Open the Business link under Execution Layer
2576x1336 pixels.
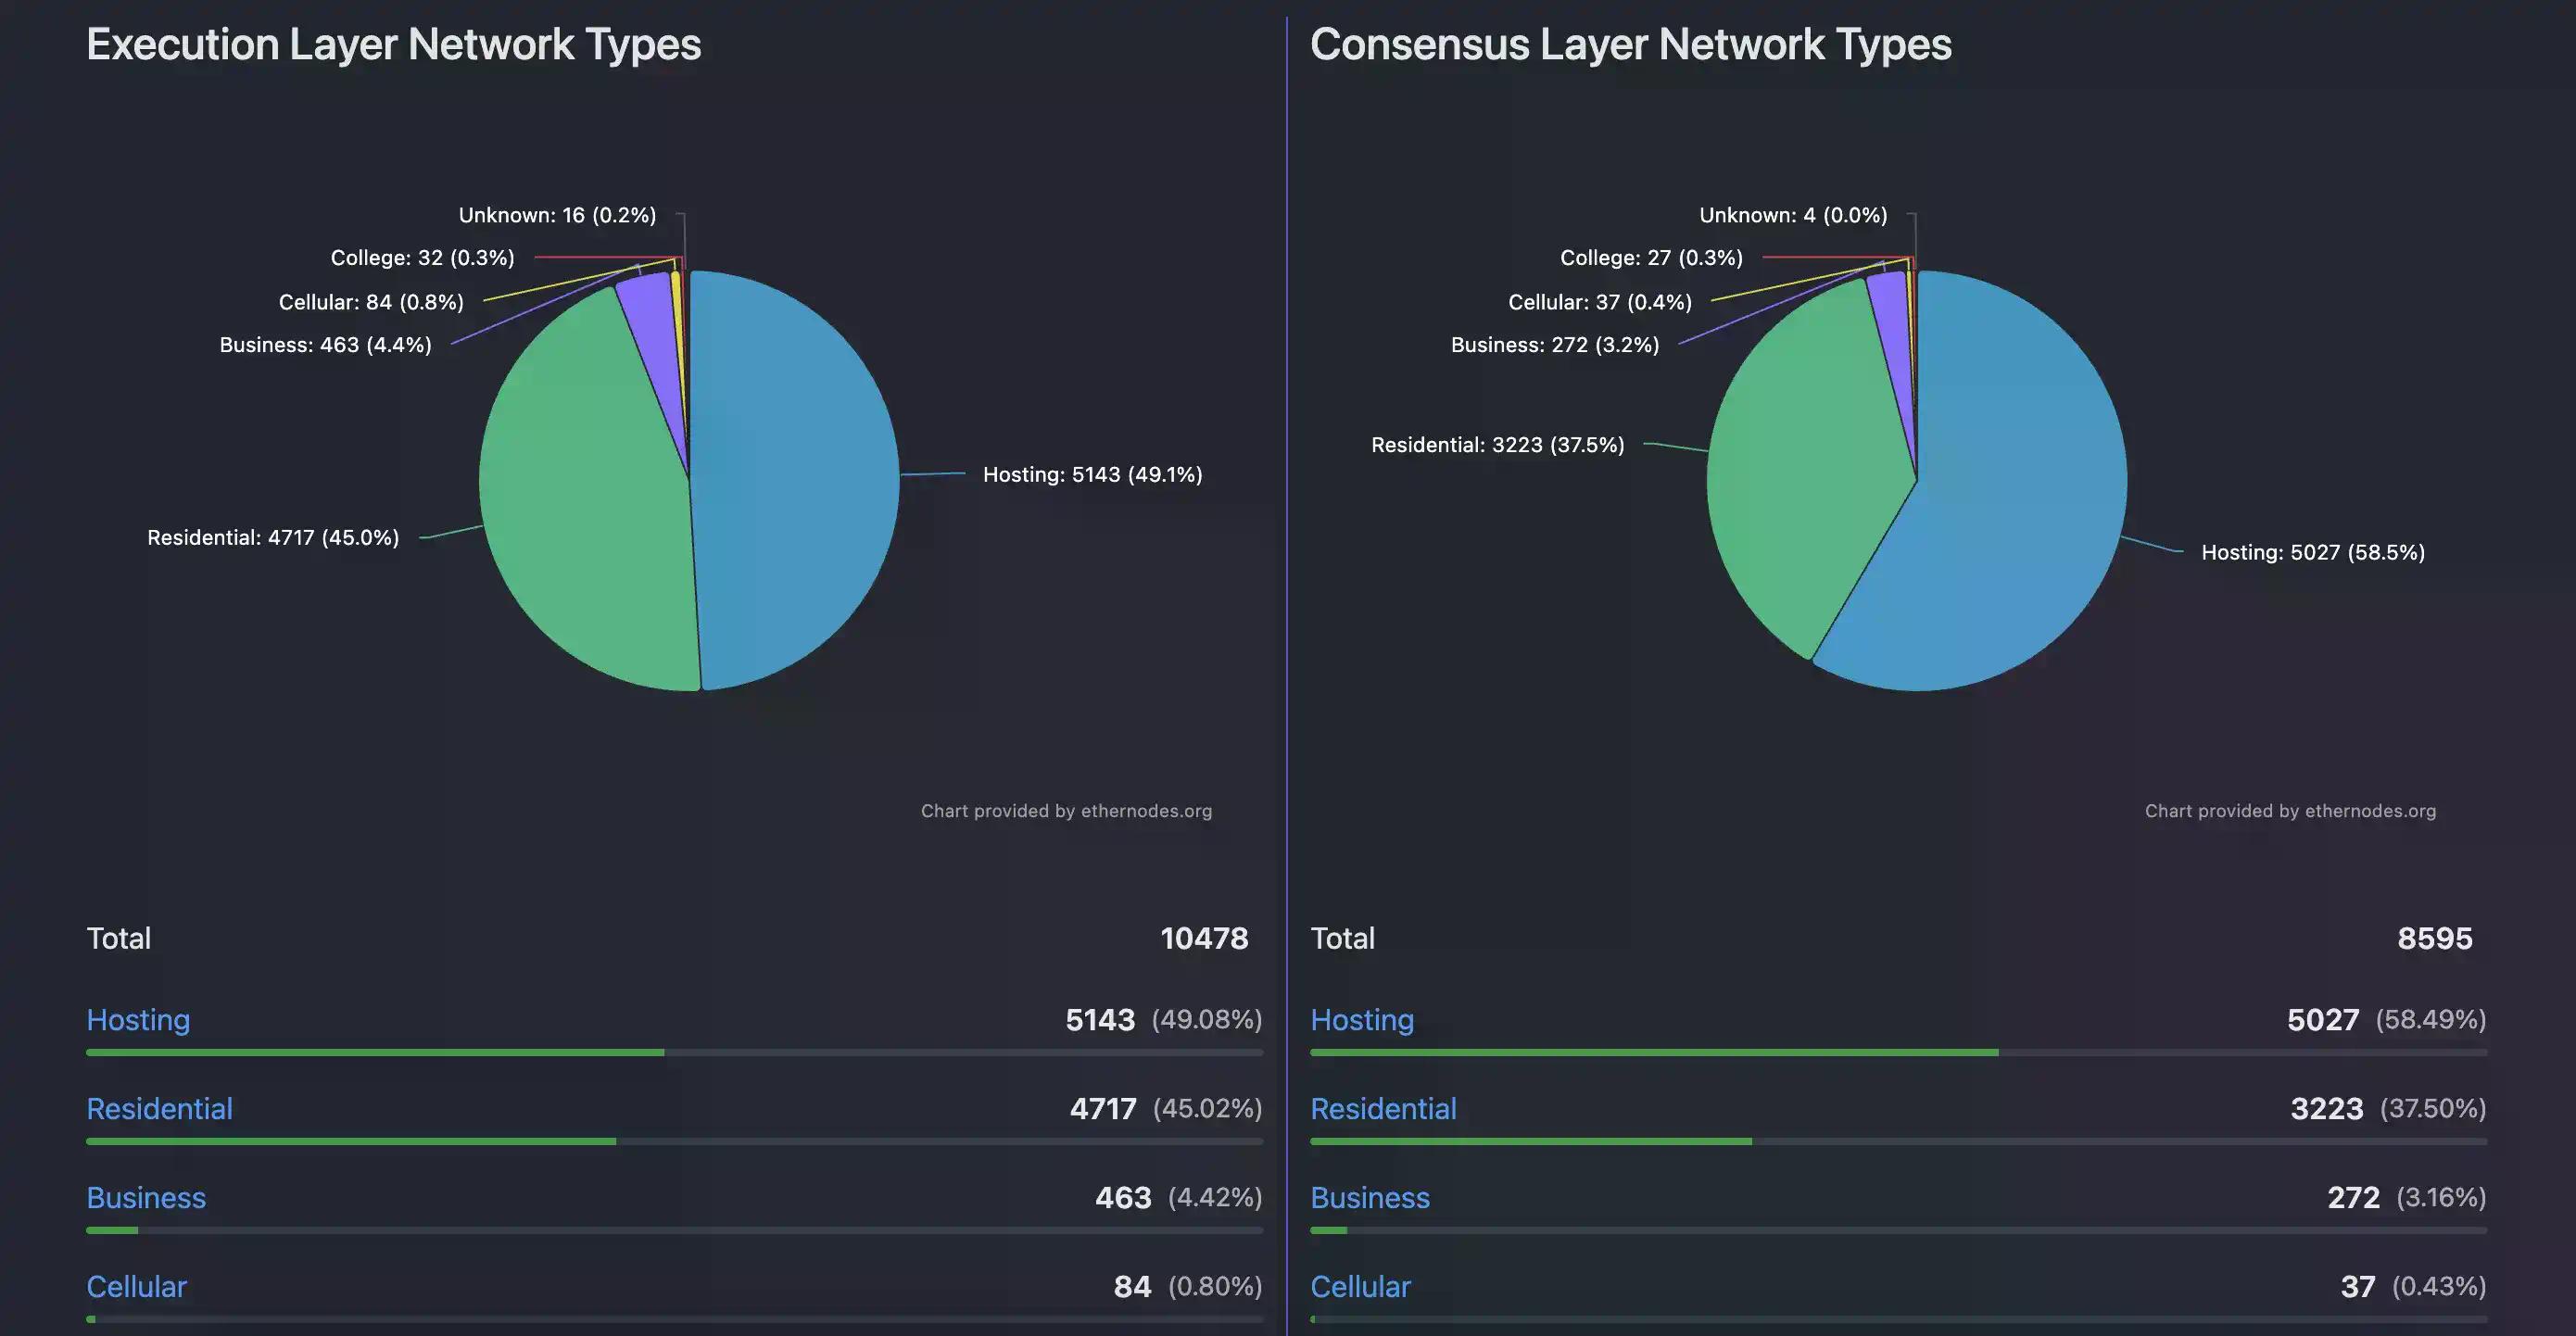tap(146, 1197)
